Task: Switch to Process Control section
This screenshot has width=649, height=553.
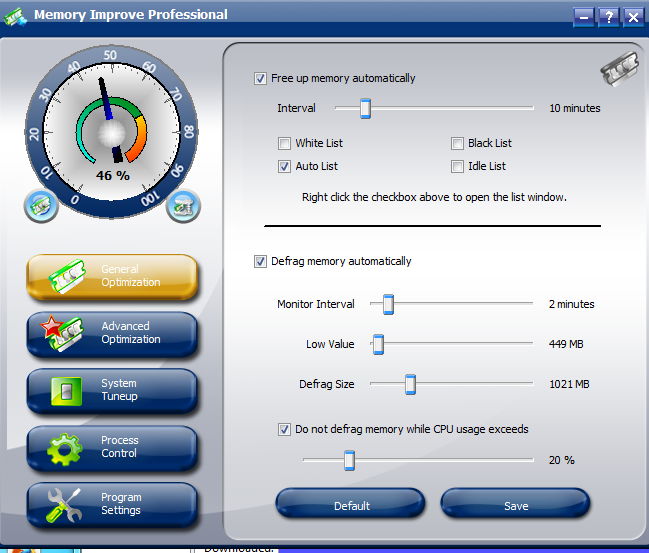Action: coord(112,448)
